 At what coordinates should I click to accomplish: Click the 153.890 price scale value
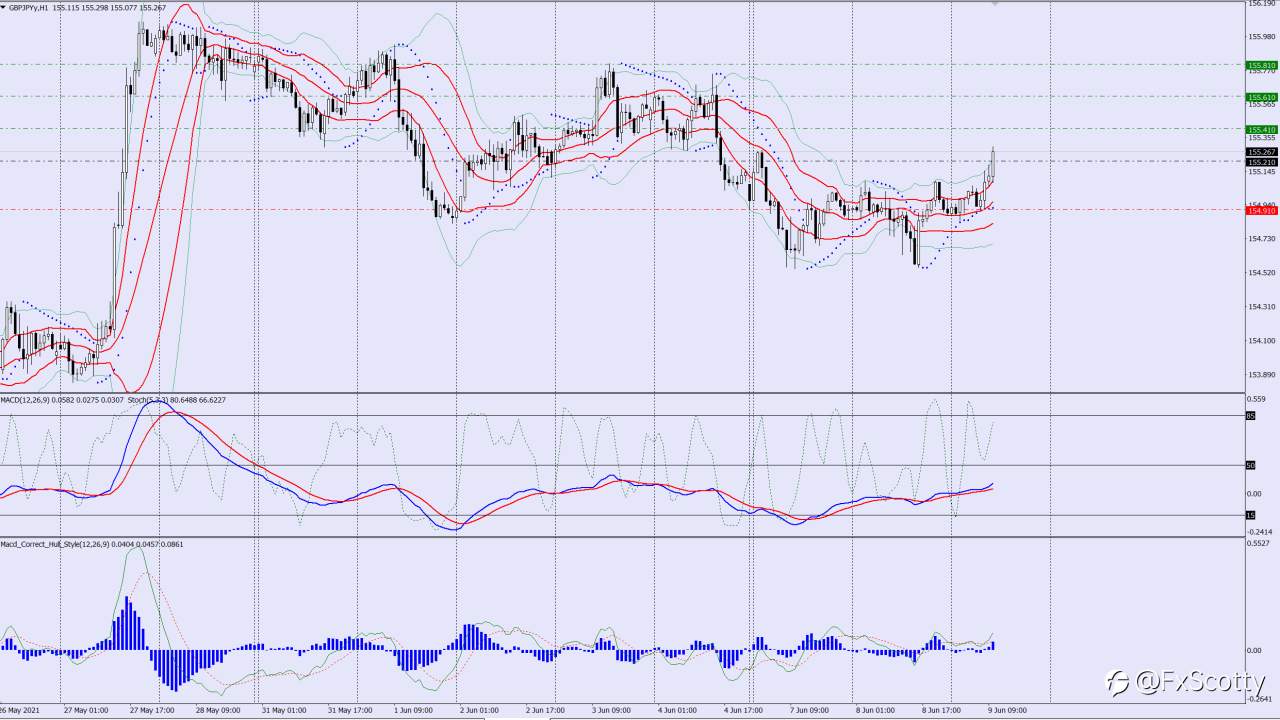(1261, 375)
